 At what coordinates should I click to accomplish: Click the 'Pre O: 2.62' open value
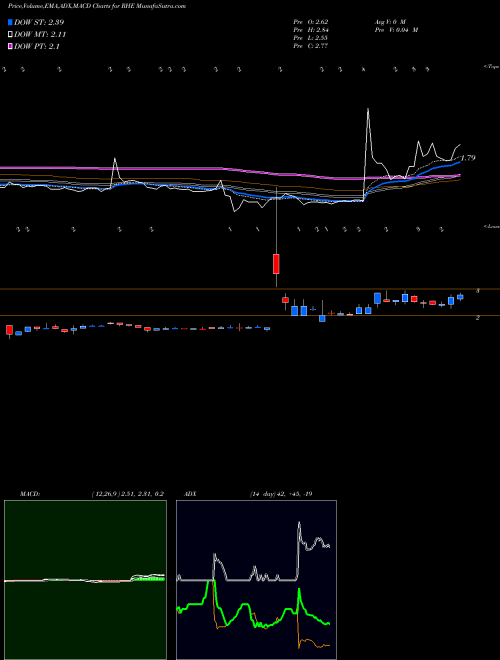(311, 22)
